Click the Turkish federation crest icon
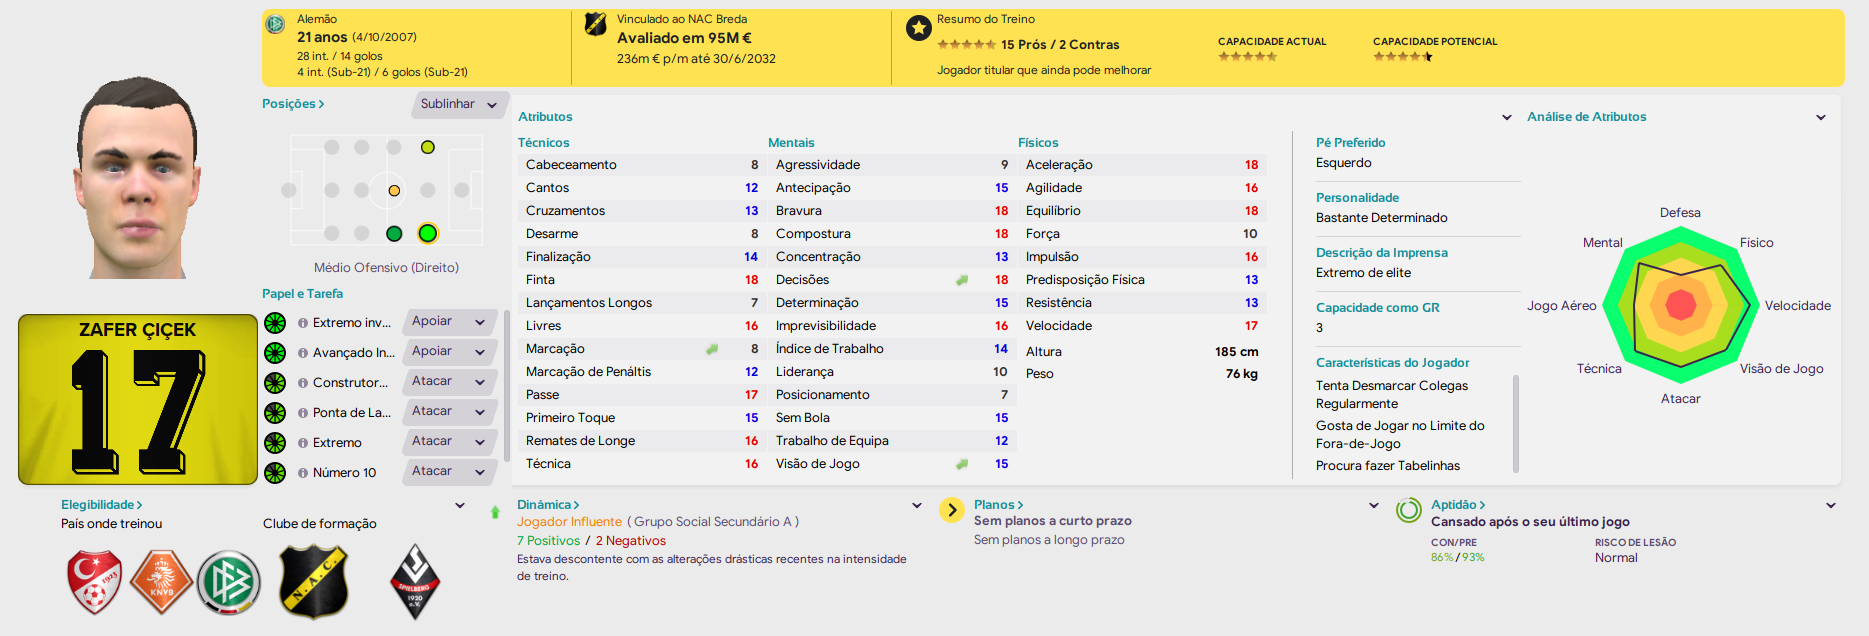This screenshot has width=1869, height=636. 95,582
